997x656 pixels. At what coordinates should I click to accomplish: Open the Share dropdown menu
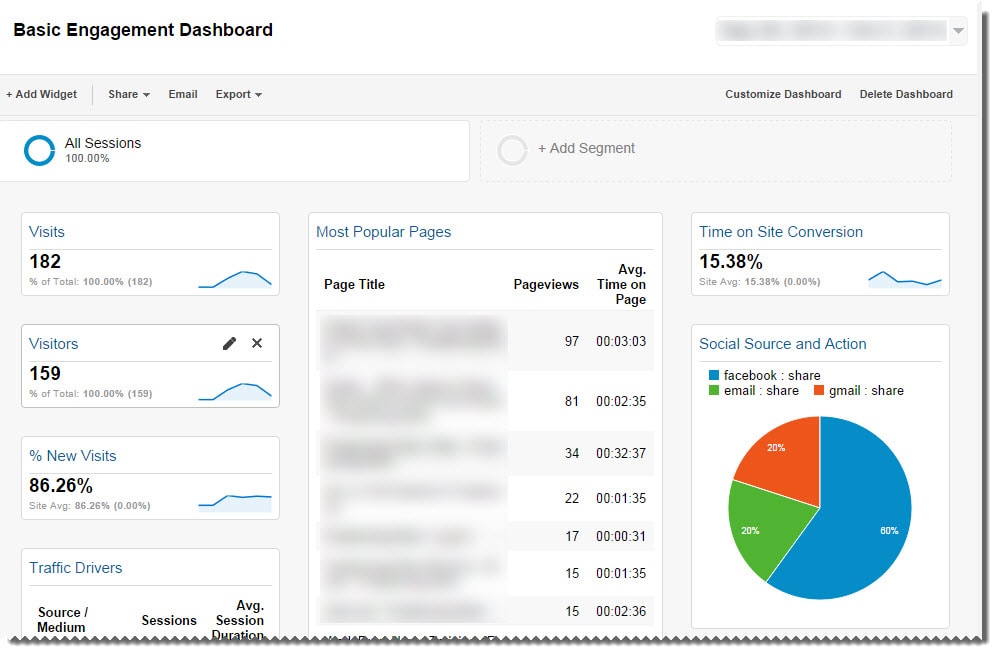pyautogui.click(x=129, y=94)
